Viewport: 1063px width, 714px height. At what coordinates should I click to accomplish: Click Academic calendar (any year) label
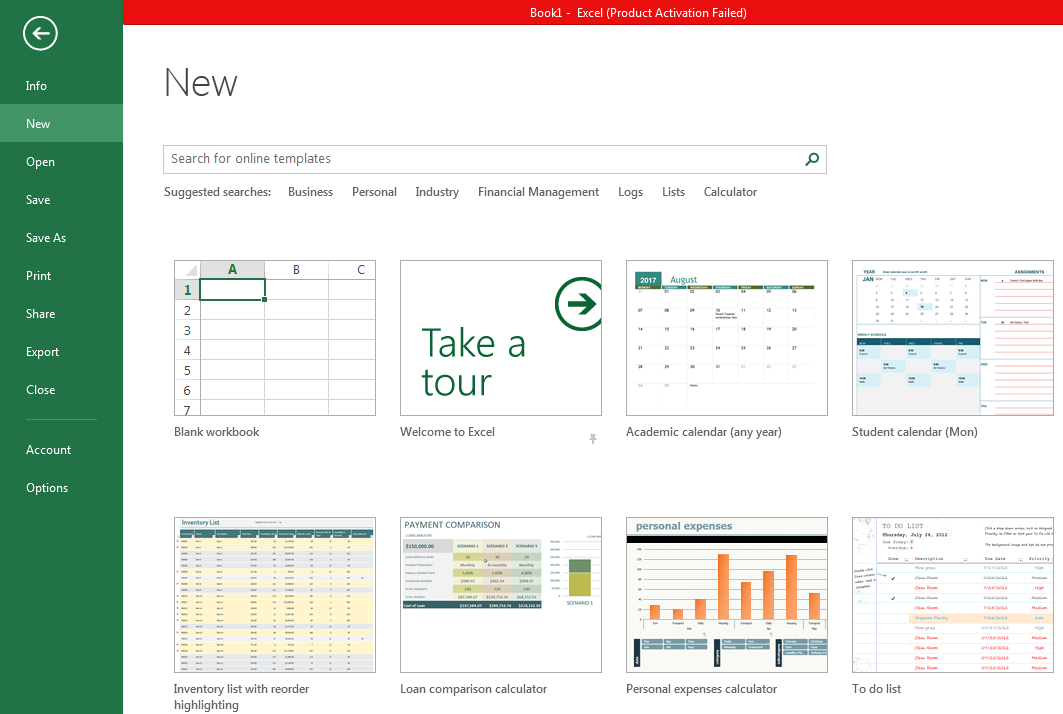[x=704, y=432]
